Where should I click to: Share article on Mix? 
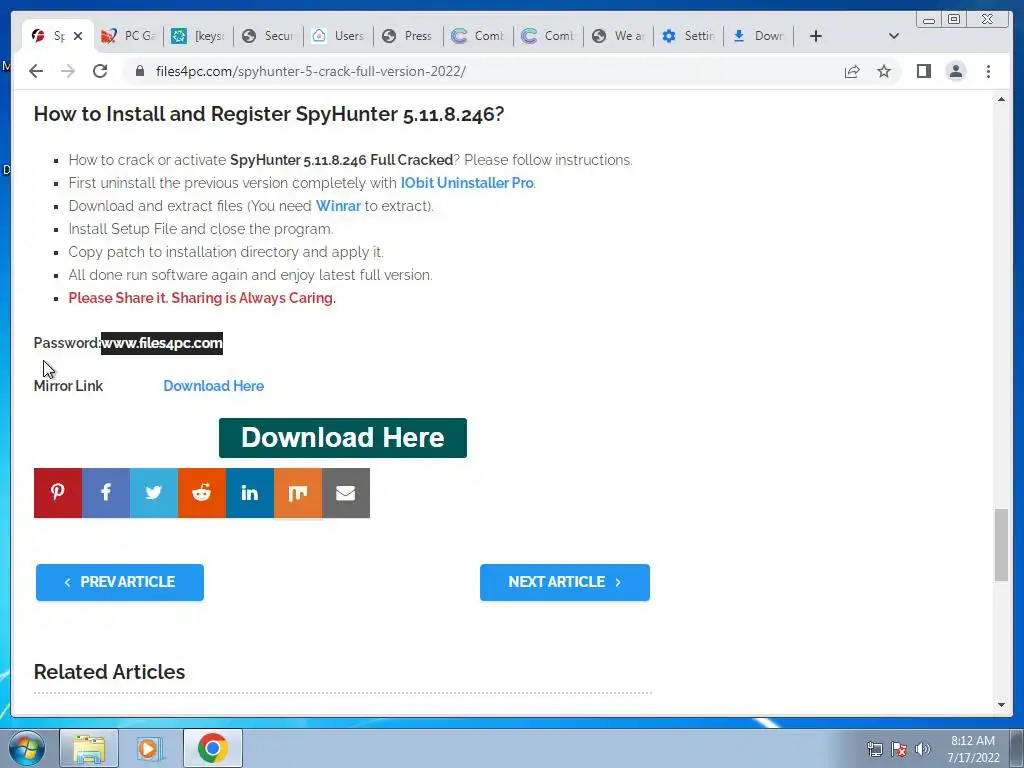298,492
